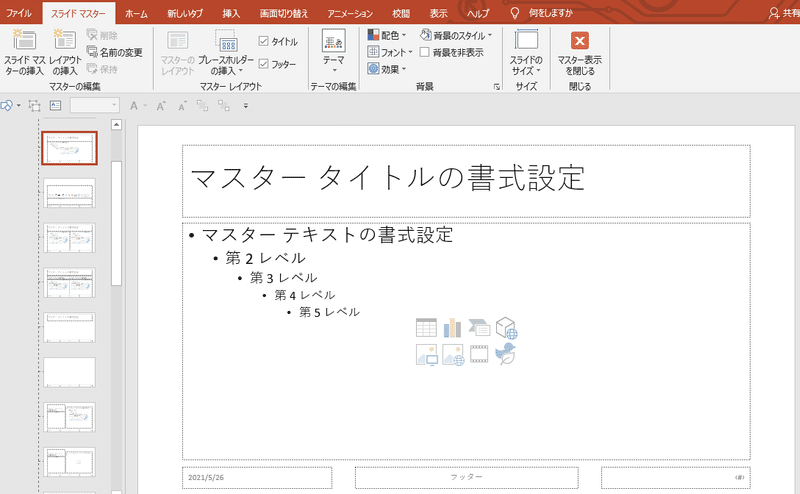Click the increase font size icon
The width and height of the screenshot is (800, 494).
pyautogui.click(x=161, y=106)
